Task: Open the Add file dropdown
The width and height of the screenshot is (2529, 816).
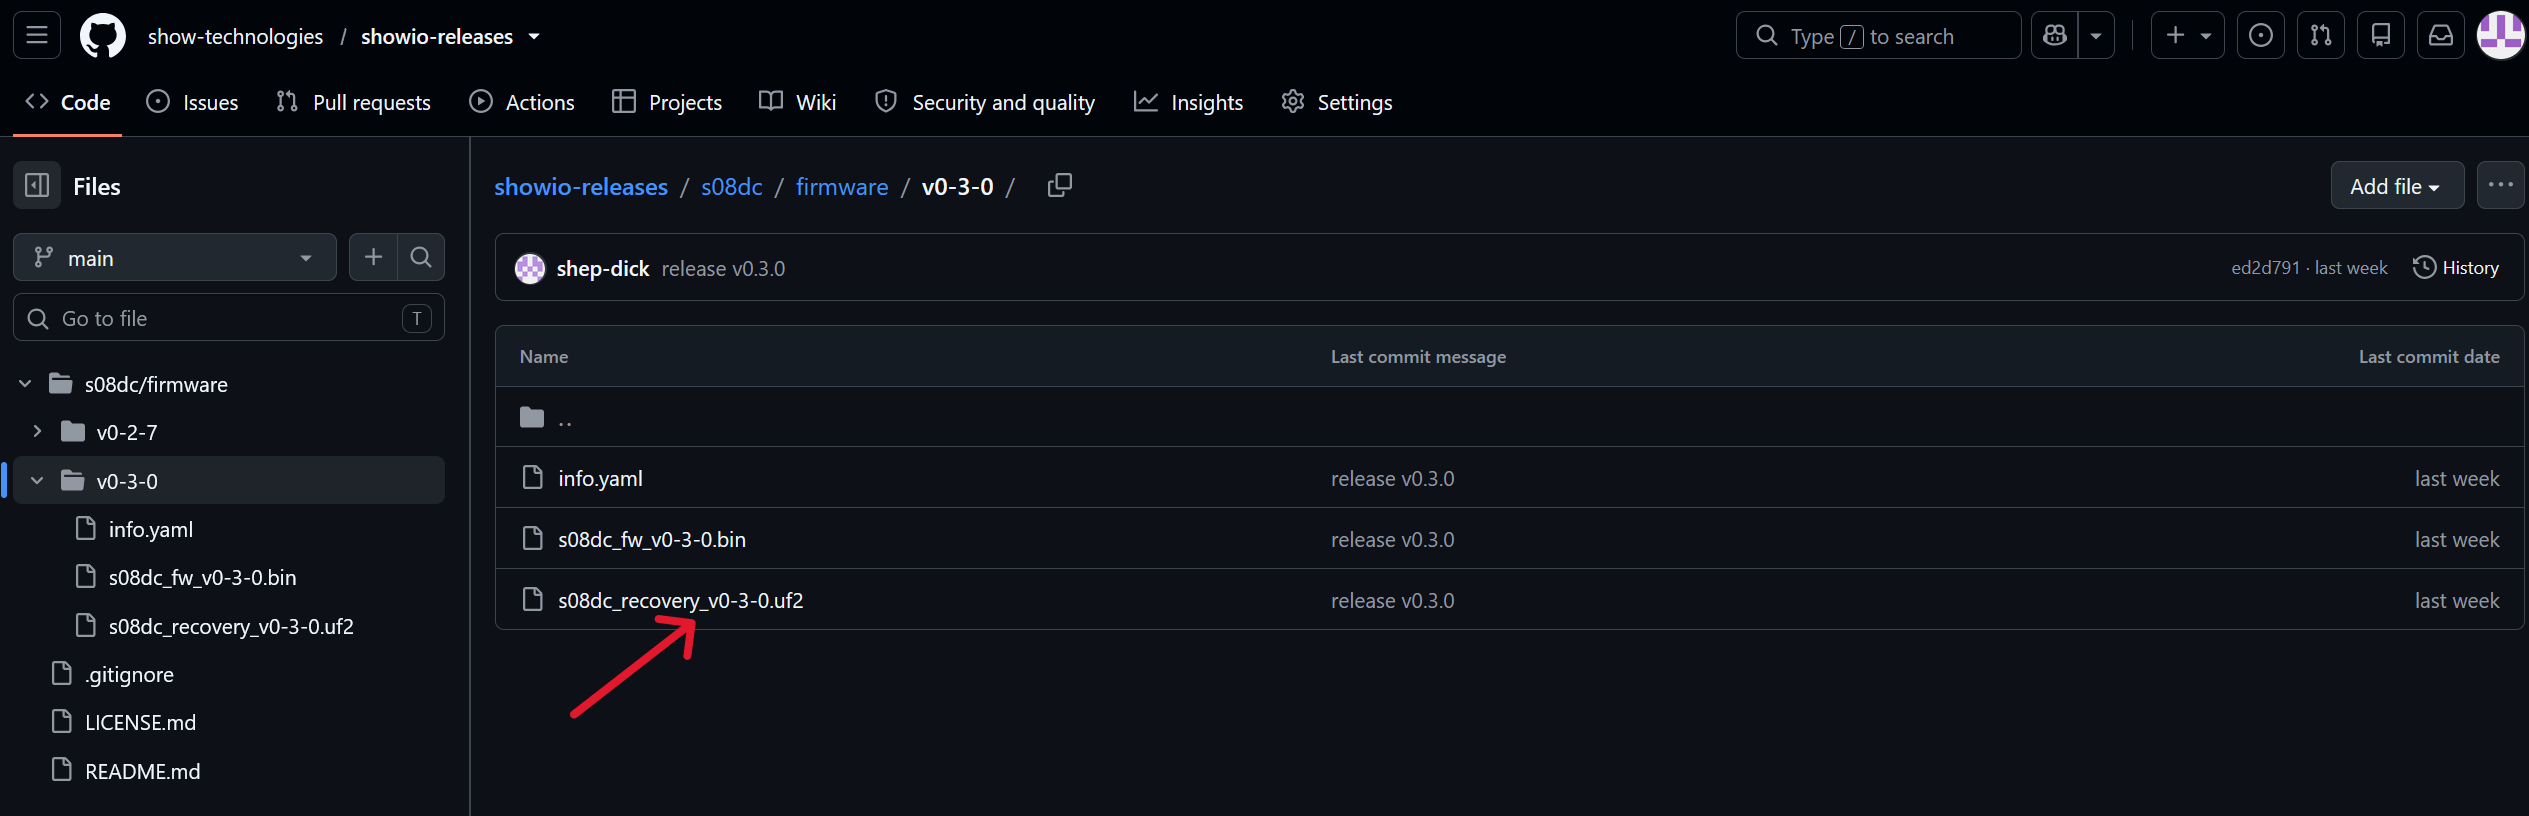Action: [x=2397, y=186]
